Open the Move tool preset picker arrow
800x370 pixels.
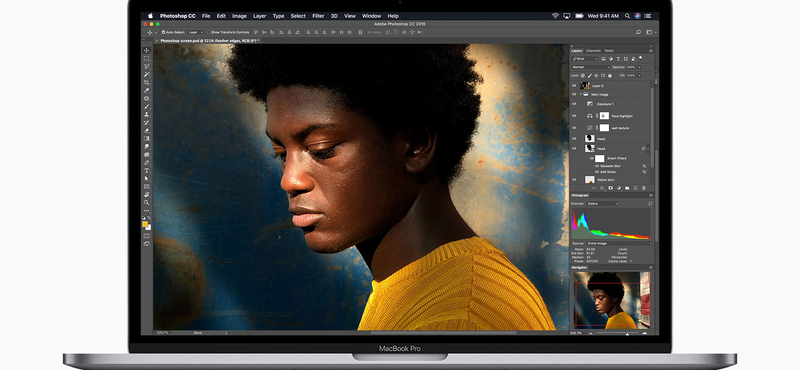pyautogui.click(x=156, y=32)
